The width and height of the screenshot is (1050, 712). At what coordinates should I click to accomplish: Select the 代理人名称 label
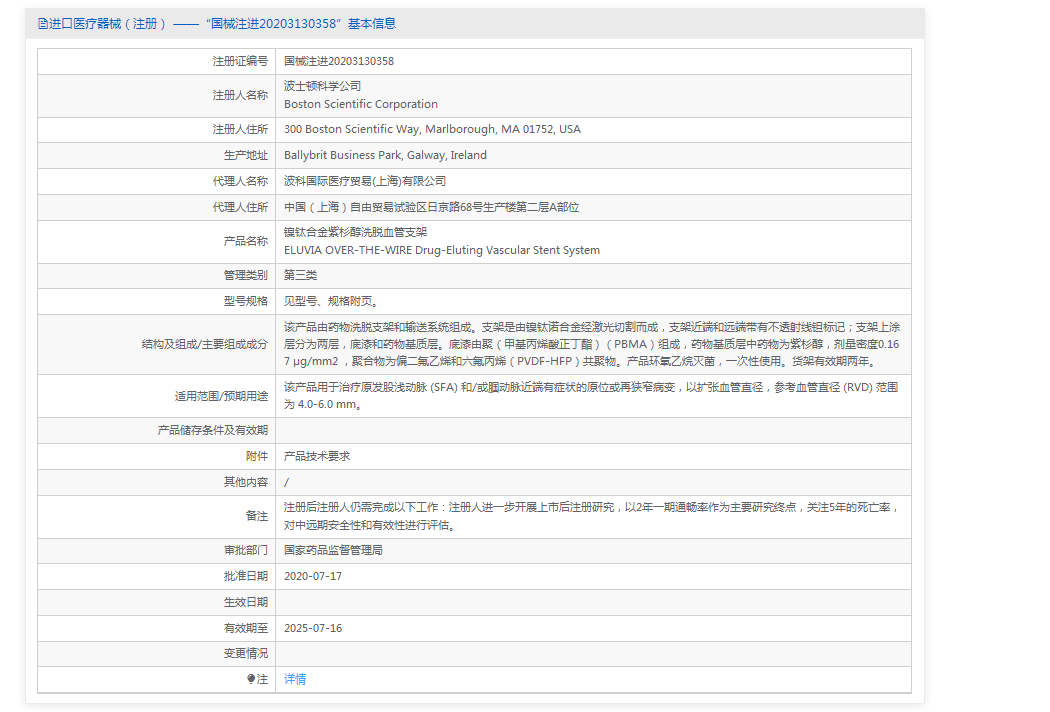click(x=240, y=182)
